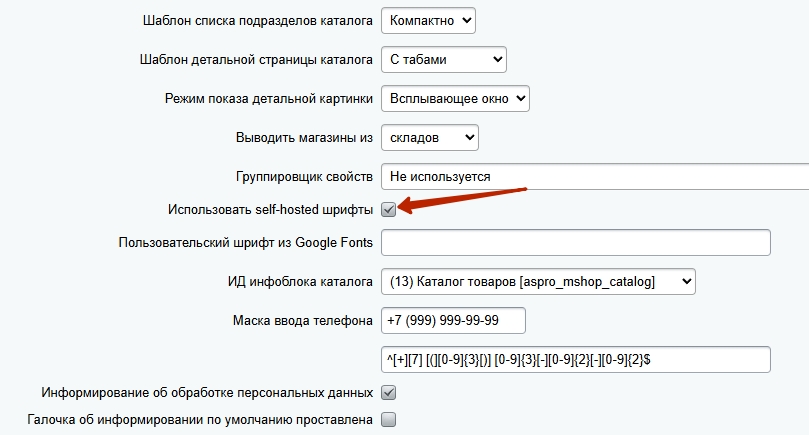Click the "Маска ввода телефона" label
This screenshot has height=435, width=809.
(301, 320)
